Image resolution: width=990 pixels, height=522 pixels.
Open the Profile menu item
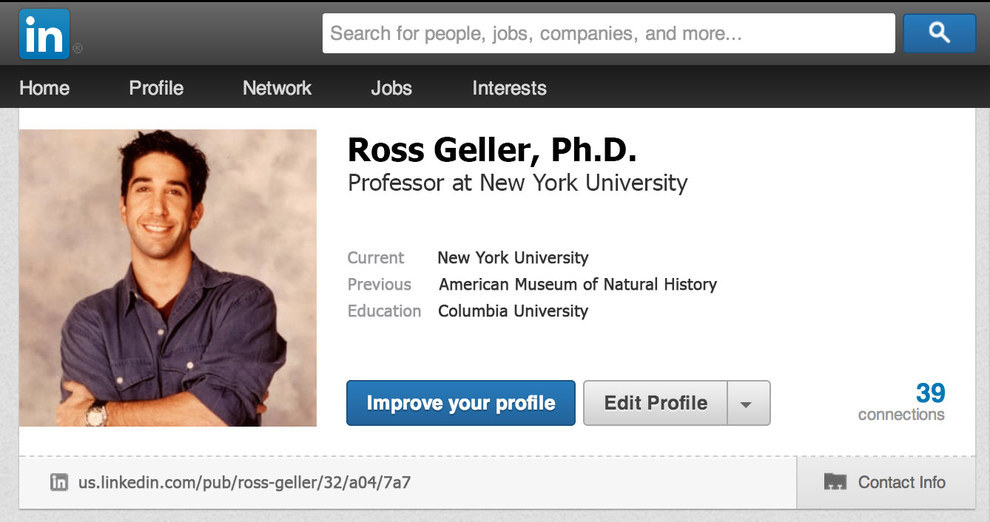click(156, 88)
